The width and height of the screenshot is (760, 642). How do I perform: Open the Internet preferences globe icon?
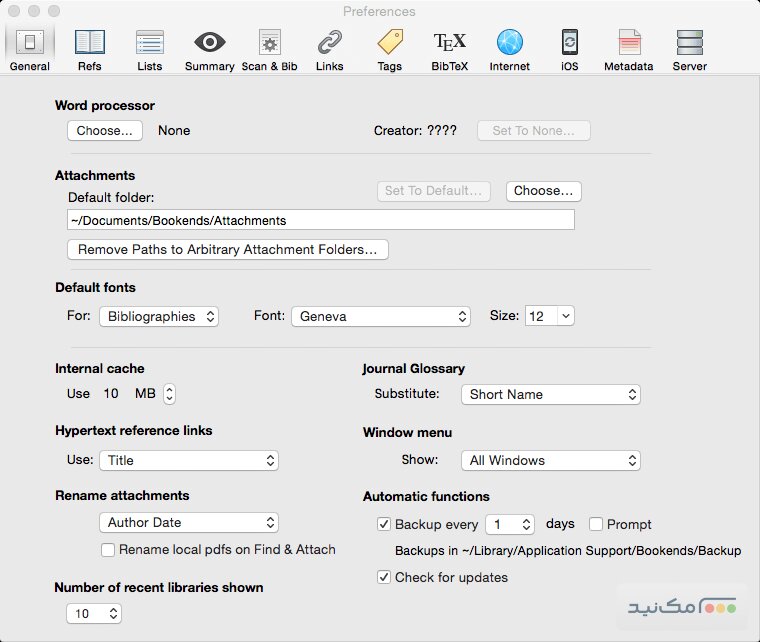[x=509, y=49]
